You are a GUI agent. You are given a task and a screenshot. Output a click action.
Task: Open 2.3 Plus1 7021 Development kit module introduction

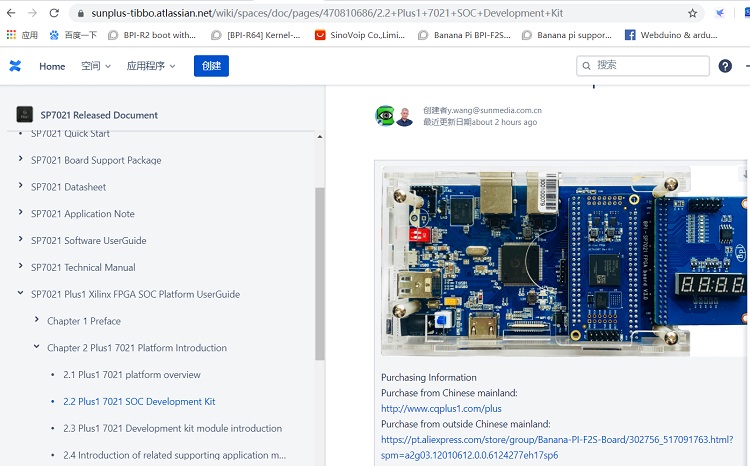(172, 428)
